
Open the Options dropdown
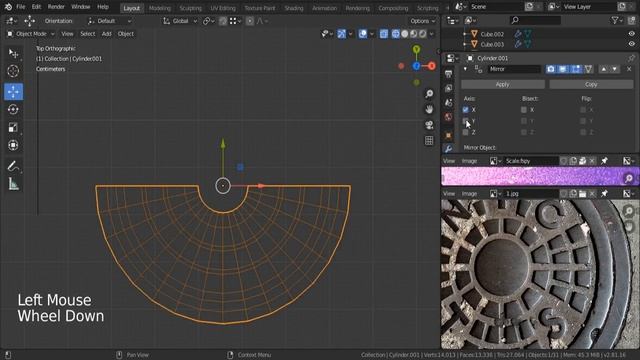click(x=422, y=21)
